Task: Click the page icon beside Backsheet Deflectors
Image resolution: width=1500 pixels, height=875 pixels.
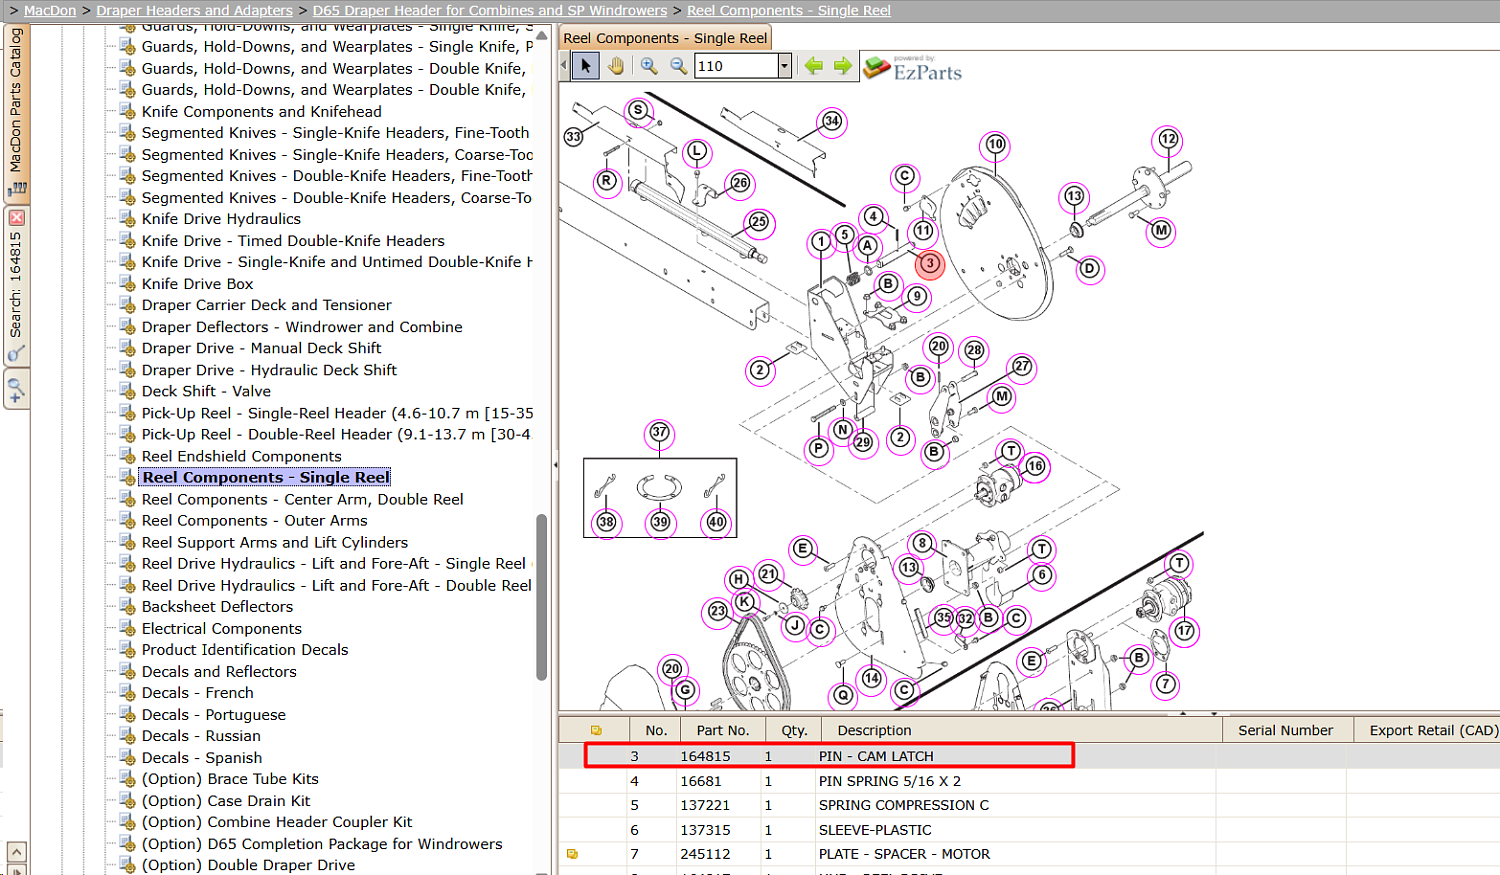Action: pos(127,607)
